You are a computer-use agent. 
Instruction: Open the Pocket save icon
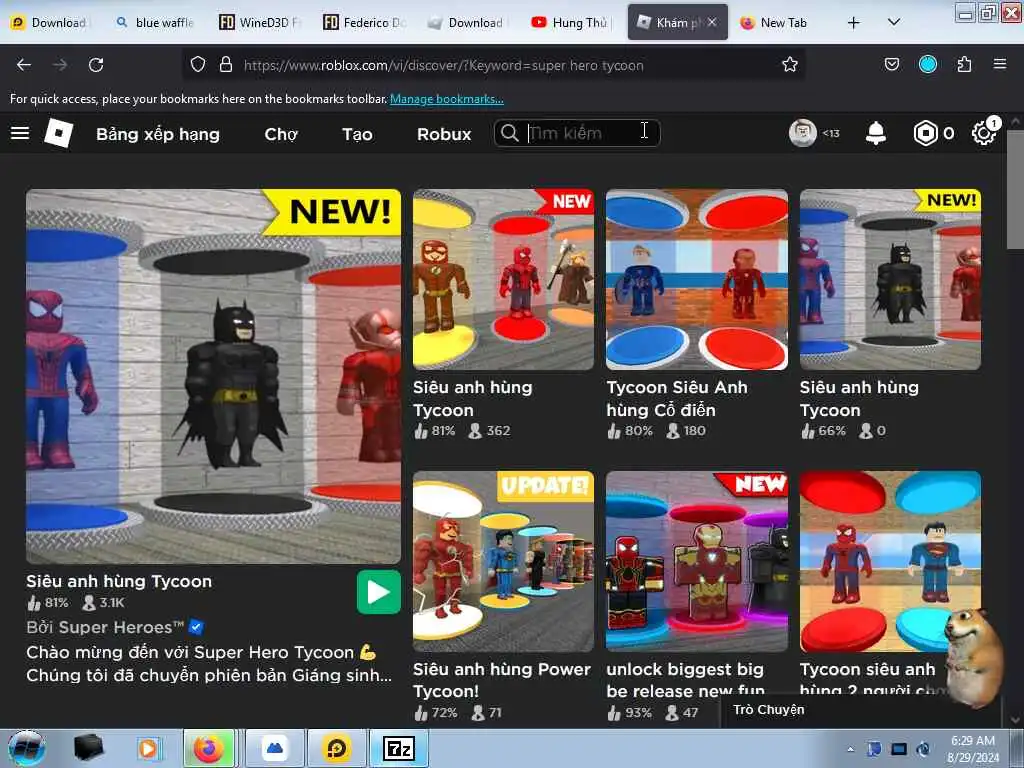tap(891, 65)
